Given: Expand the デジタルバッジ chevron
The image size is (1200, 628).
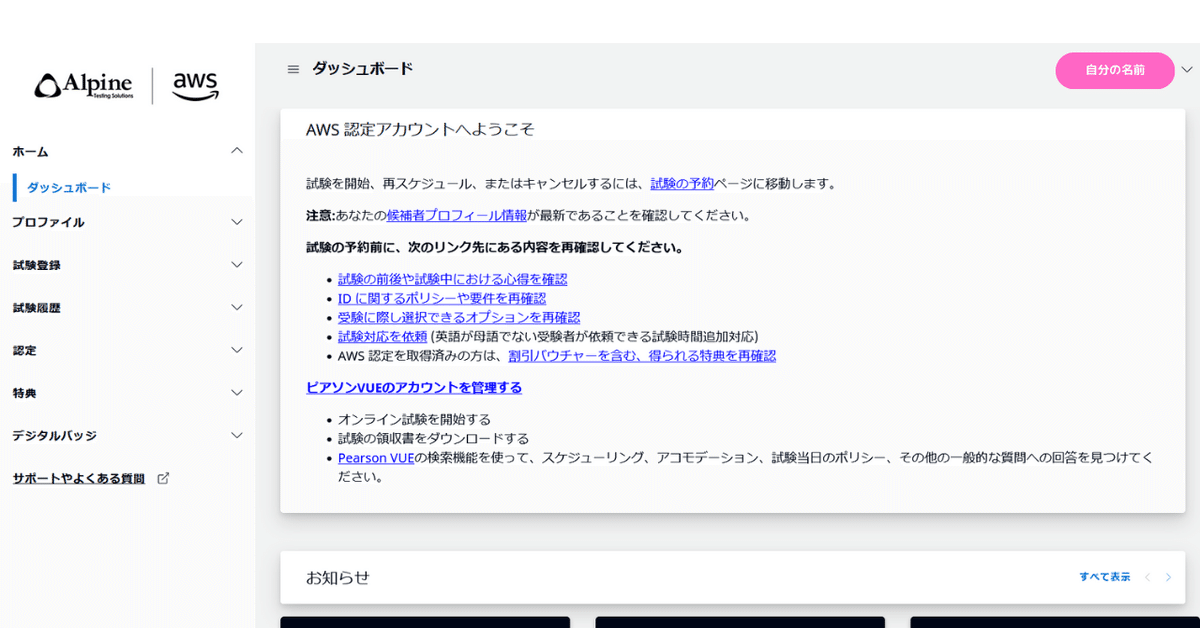Looking at the screenshot, I should click(237, 436).
